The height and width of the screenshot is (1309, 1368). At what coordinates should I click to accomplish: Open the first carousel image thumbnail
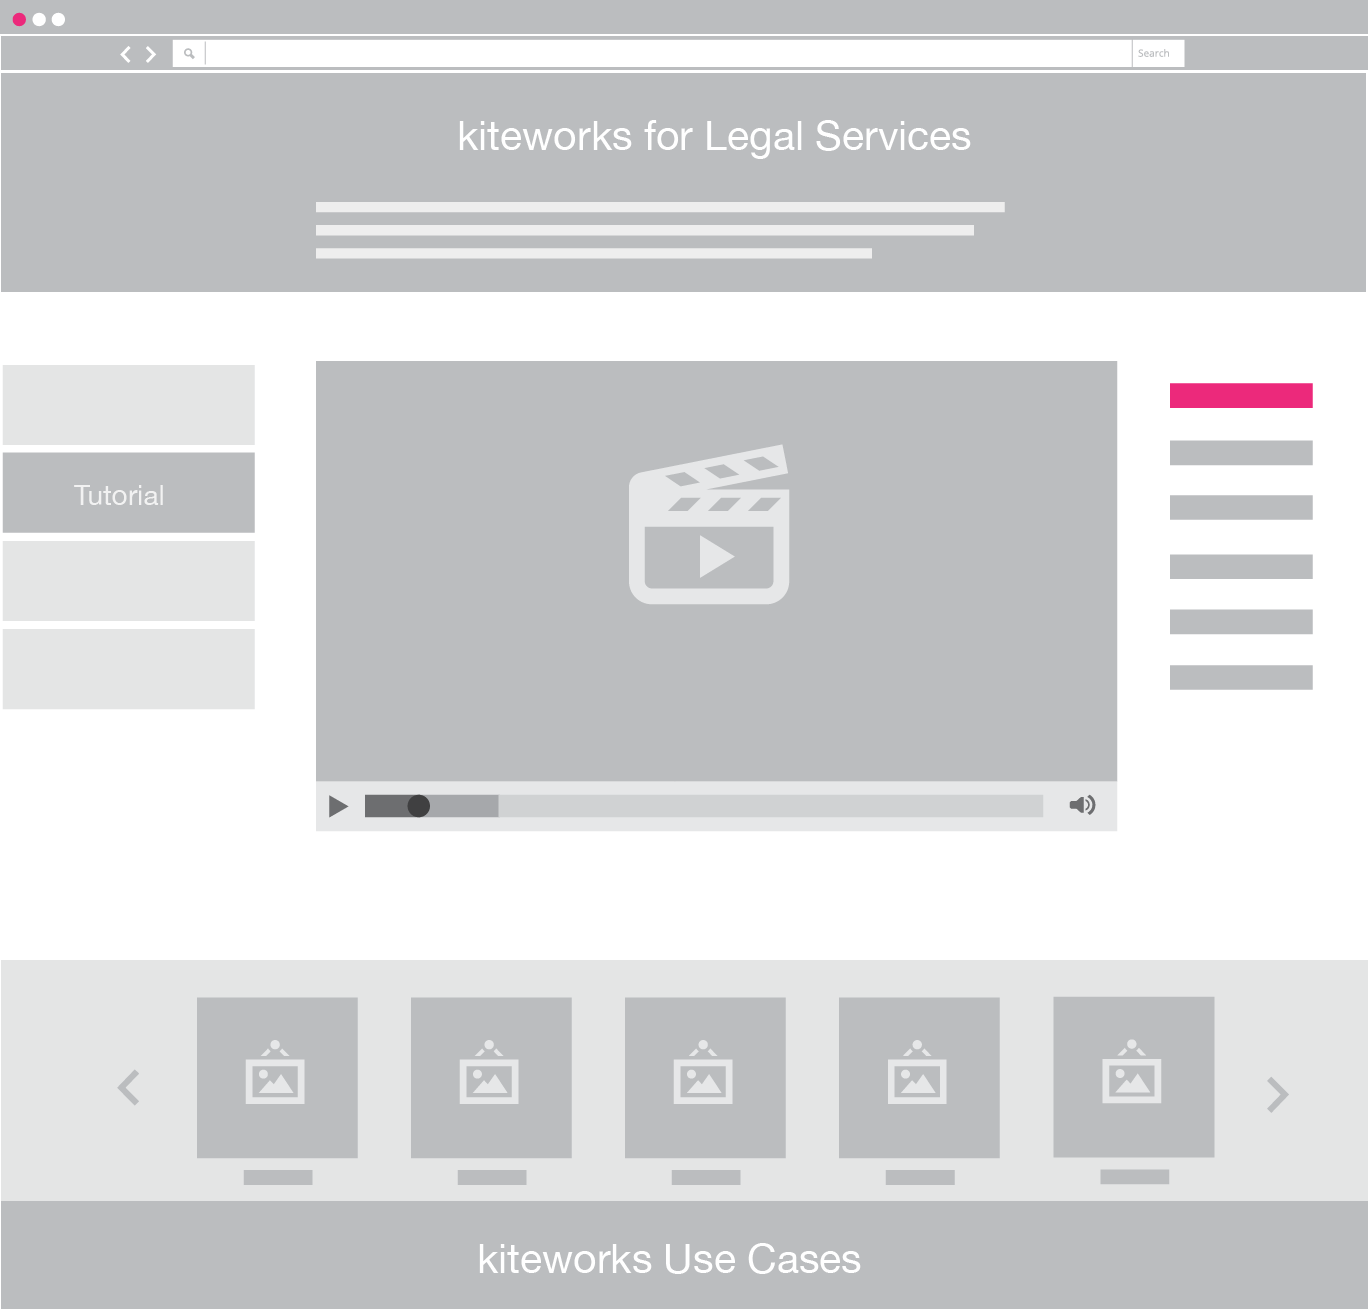[x=277, y=1078]
